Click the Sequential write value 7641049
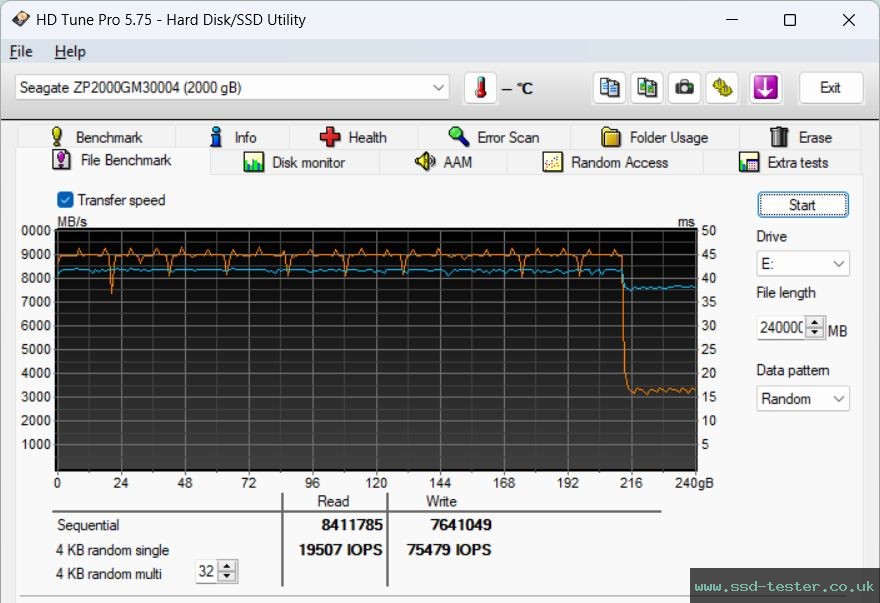Screen dimensions: 880x603 coord(461,525)
